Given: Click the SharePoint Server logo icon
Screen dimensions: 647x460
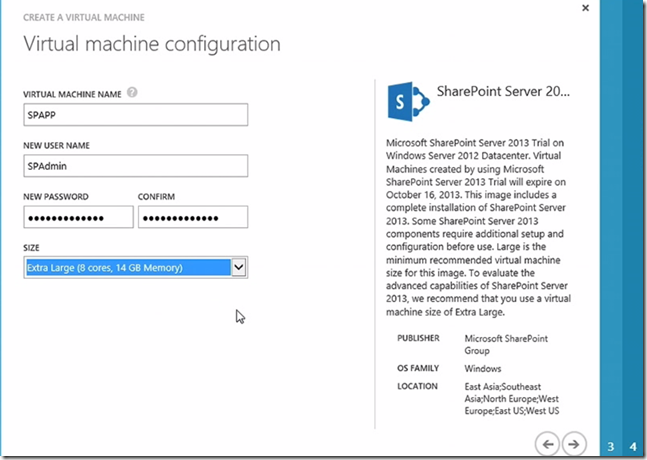Looking at the screenshot, I should 409,101.
